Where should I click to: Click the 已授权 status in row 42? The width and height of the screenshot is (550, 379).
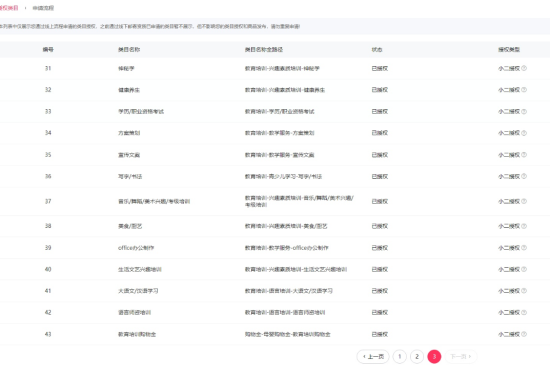tap(380, 313)
